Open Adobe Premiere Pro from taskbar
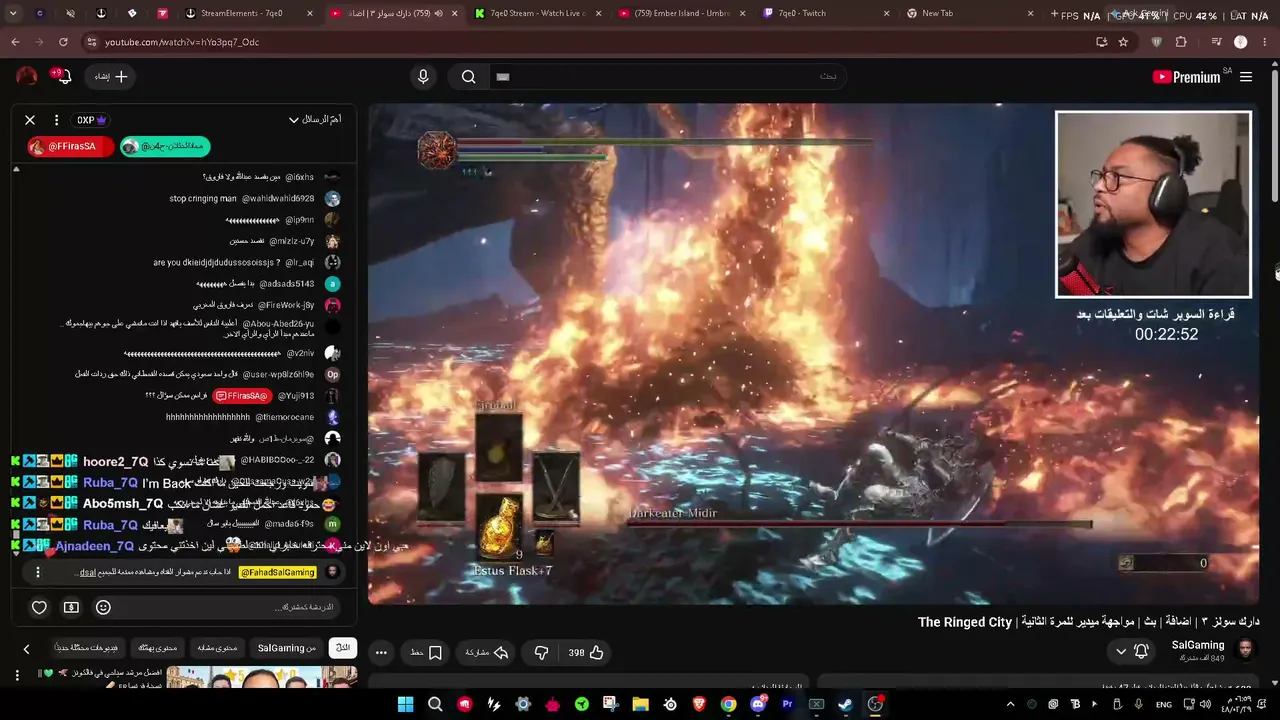 coord(787,704)
